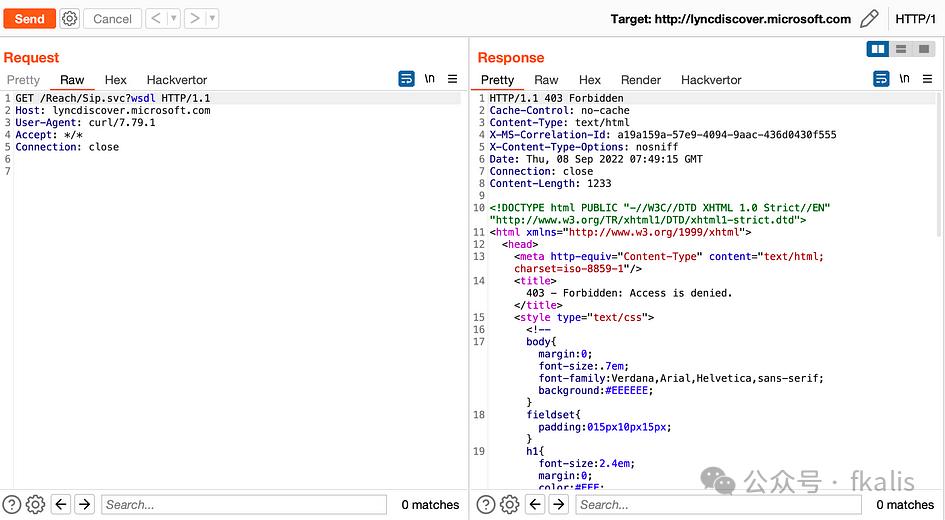Open help icon under Response panel
This screenshot has width=945, height=520.
tap(486, 504)
